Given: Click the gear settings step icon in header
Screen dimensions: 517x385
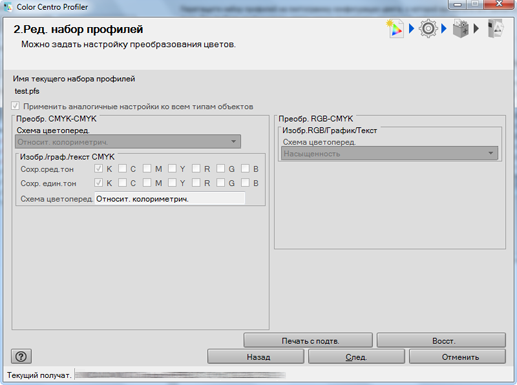Looking at the screenshot, I should pos(428,29).
